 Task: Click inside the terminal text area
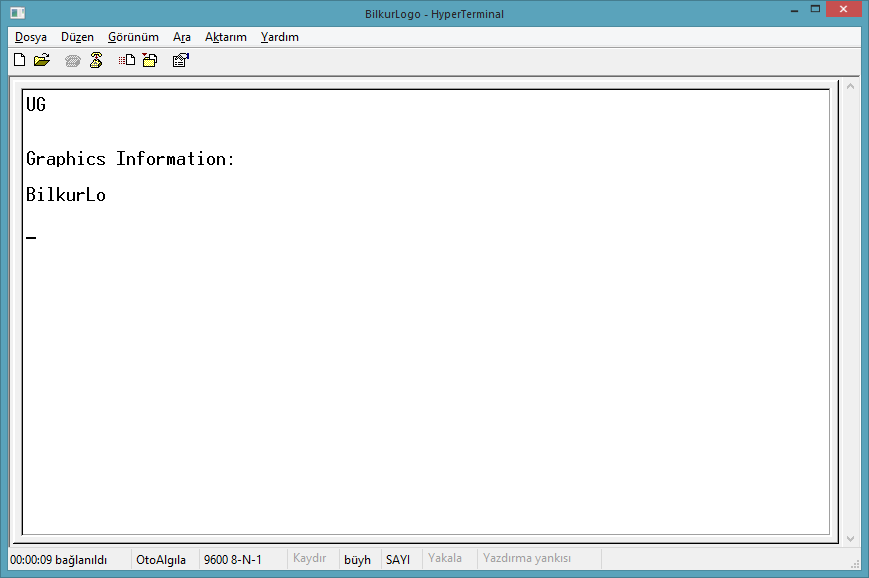425,350
